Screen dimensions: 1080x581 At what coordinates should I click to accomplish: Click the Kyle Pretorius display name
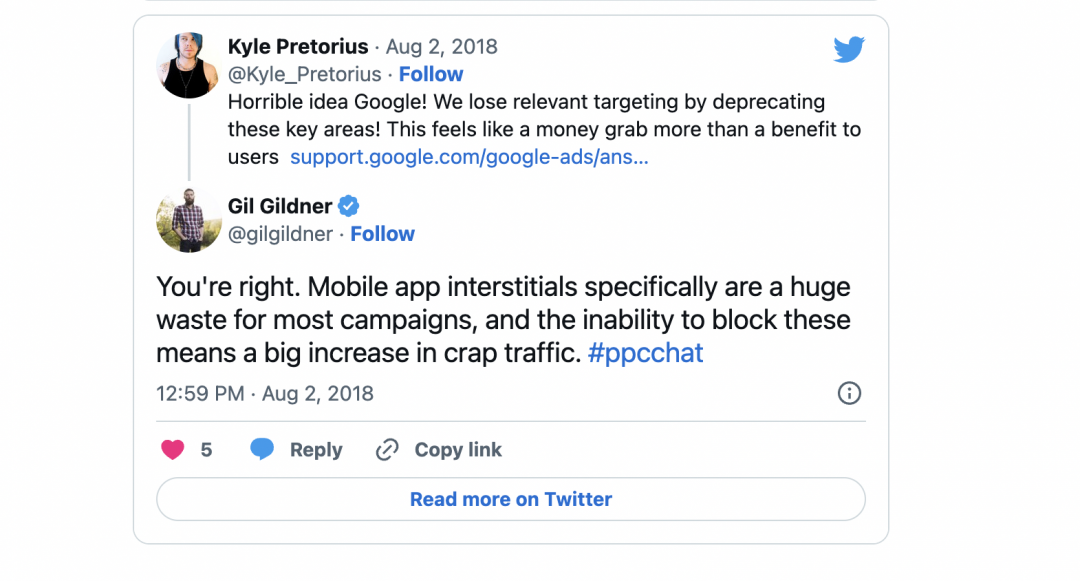click(298, 47)
